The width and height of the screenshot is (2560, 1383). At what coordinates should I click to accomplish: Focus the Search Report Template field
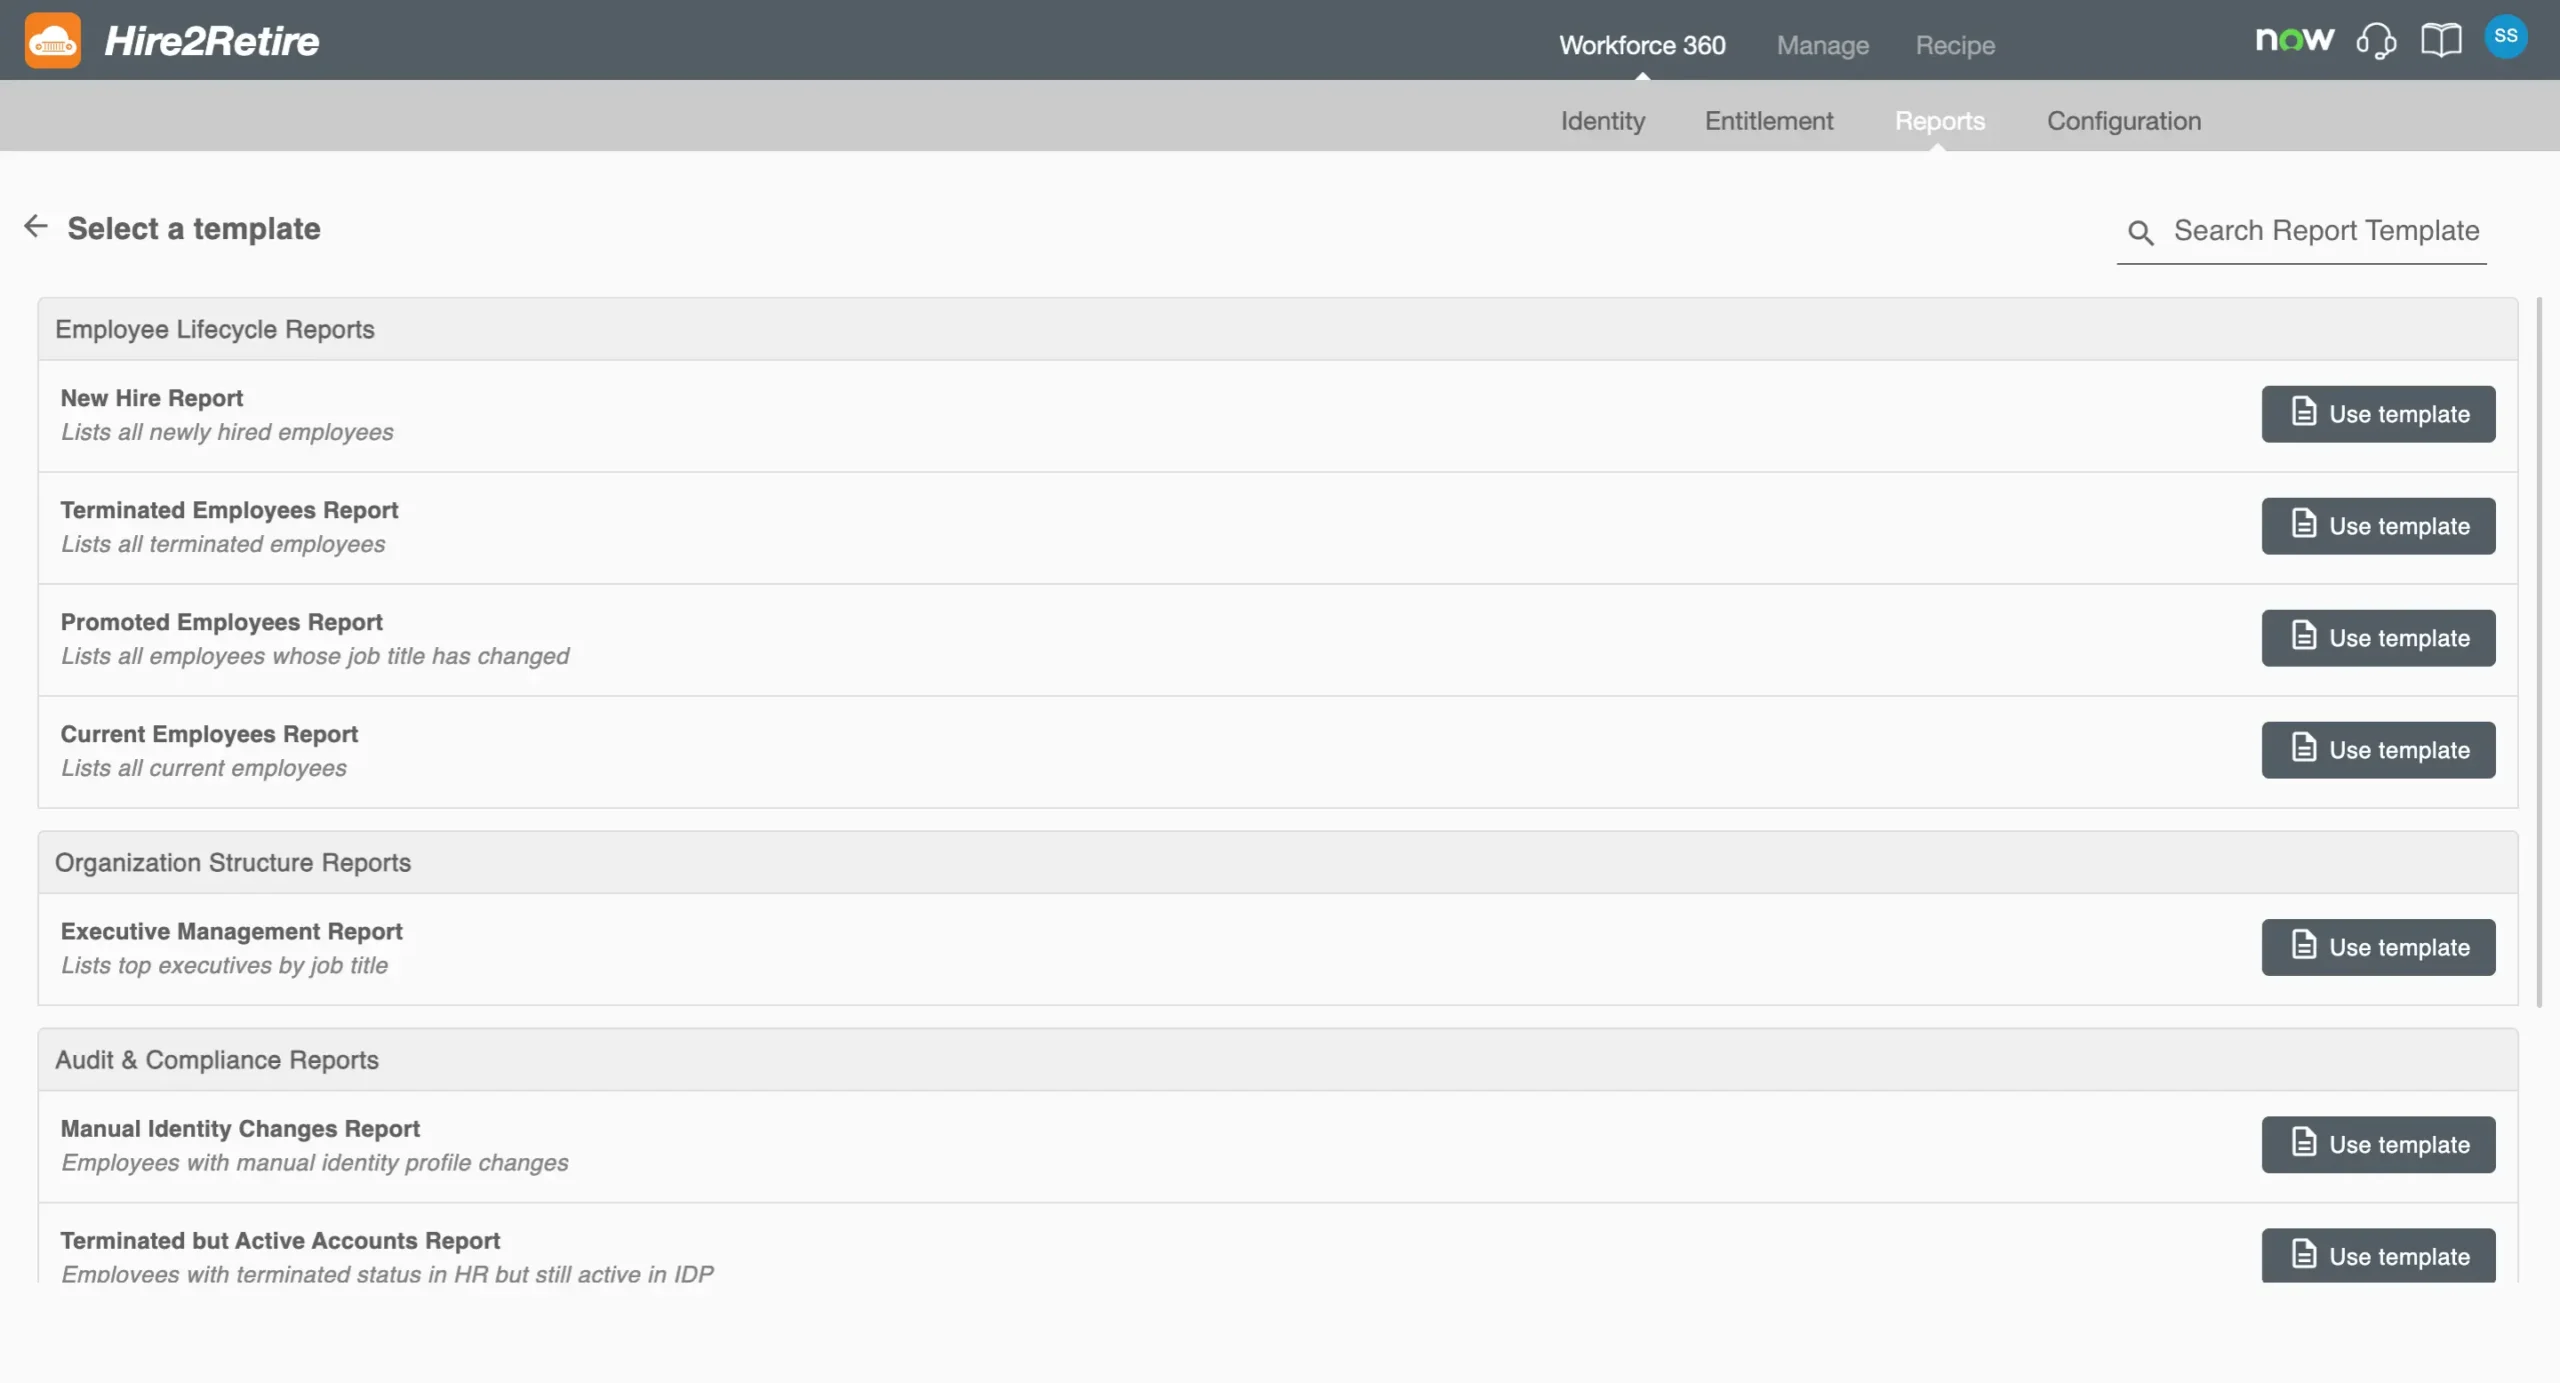pyautogui.click(x=2326, y=231)
